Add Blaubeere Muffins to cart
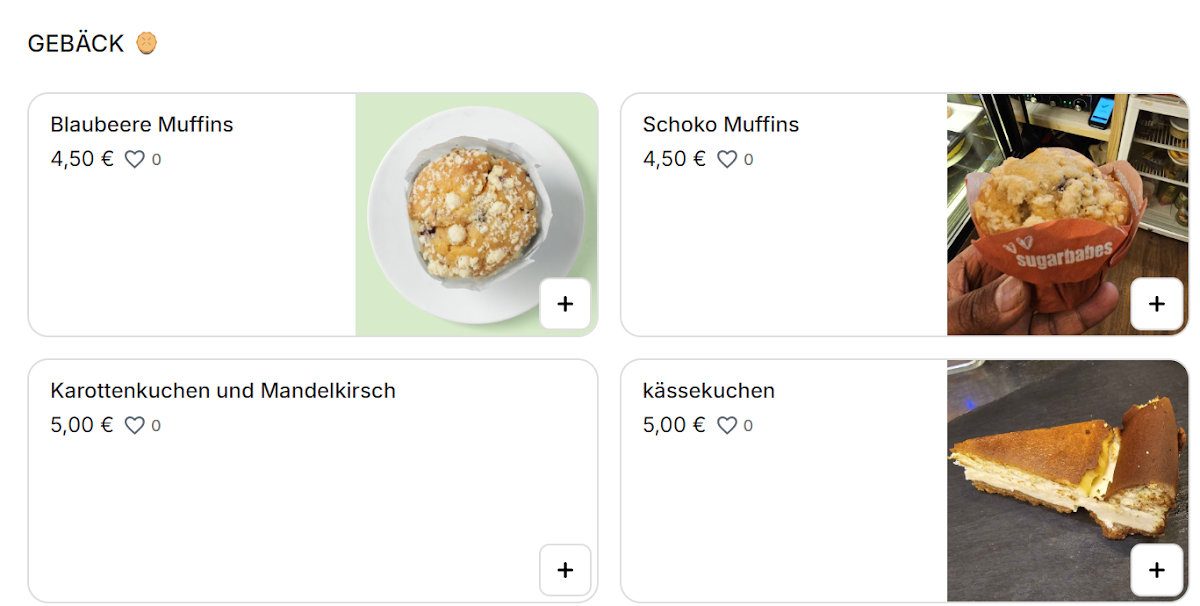The image size is (1200, 606). tap(565, 304)
